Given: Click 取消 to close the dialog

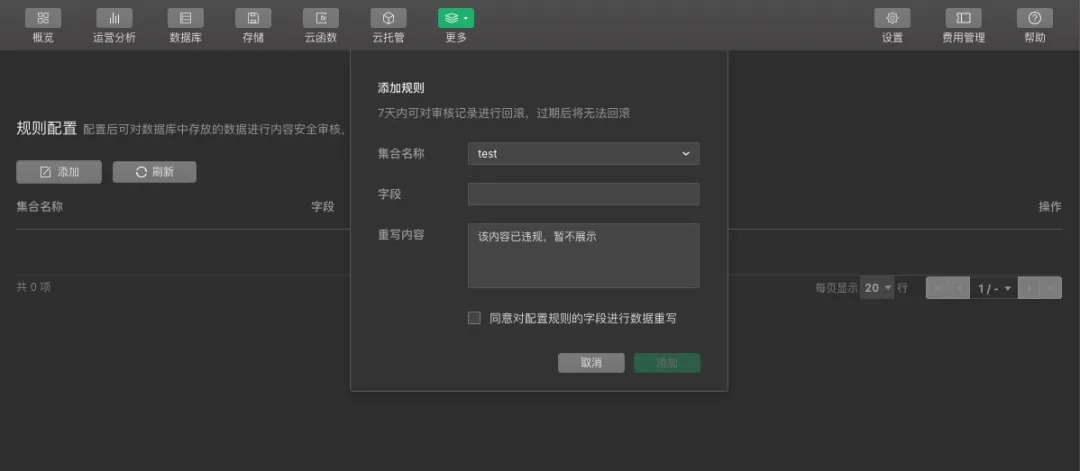Looking at the screenshot, I should point(591,363).
